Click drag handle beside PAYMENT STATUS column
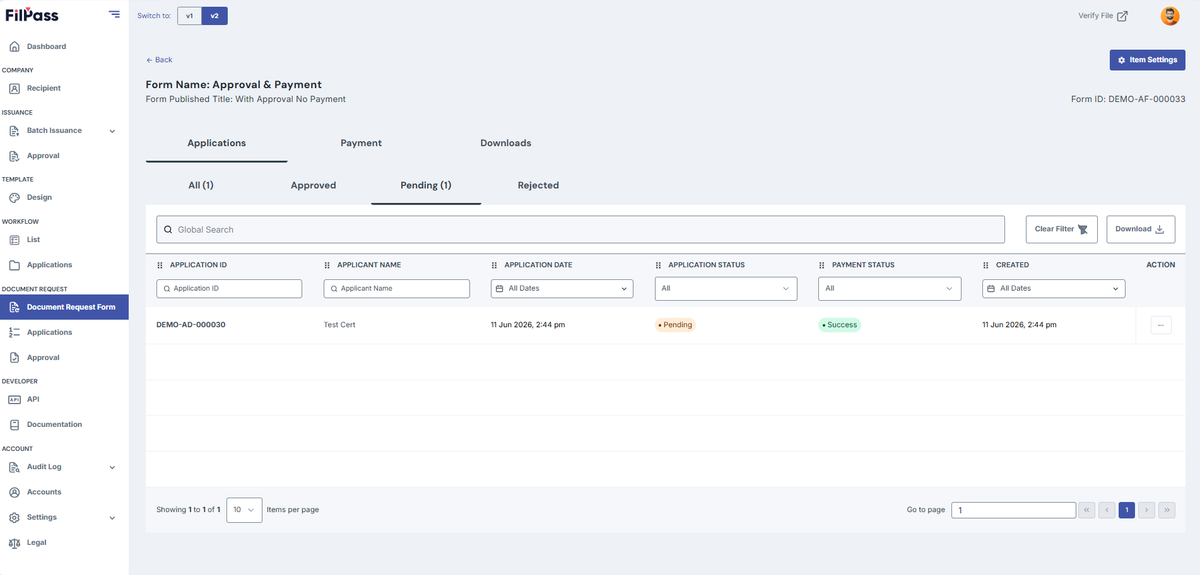The width and height of the screenshot is (1200, 575). (x=822, y=265)
